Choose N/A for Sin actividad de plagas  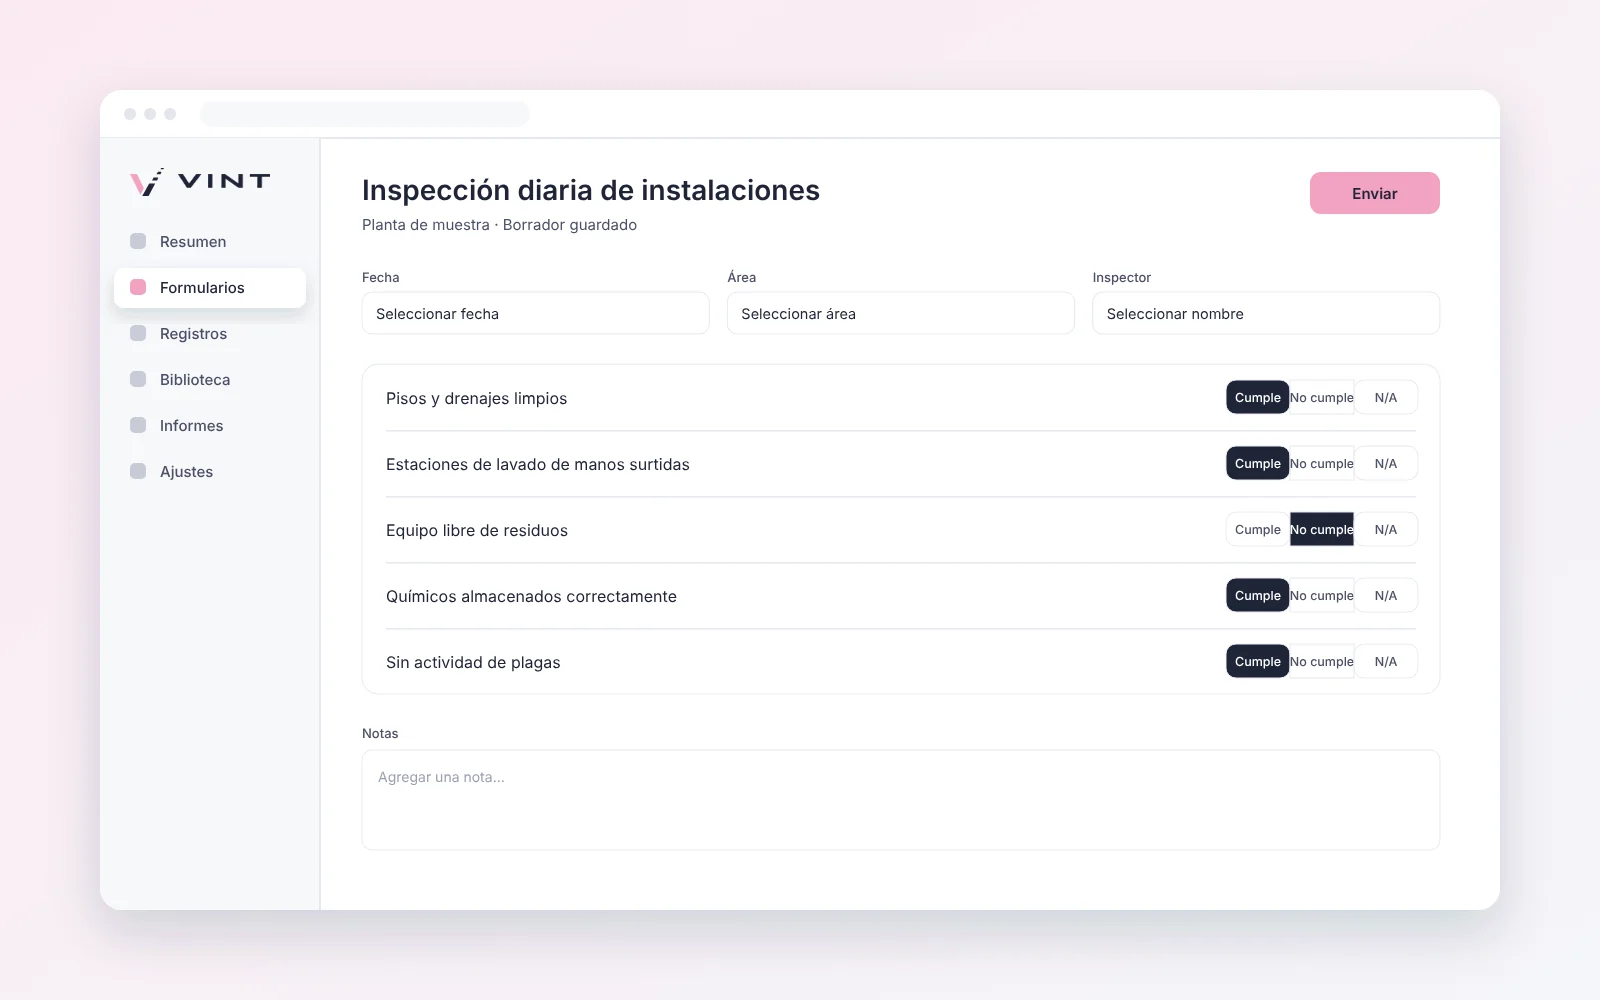[x=1386, y=661]
